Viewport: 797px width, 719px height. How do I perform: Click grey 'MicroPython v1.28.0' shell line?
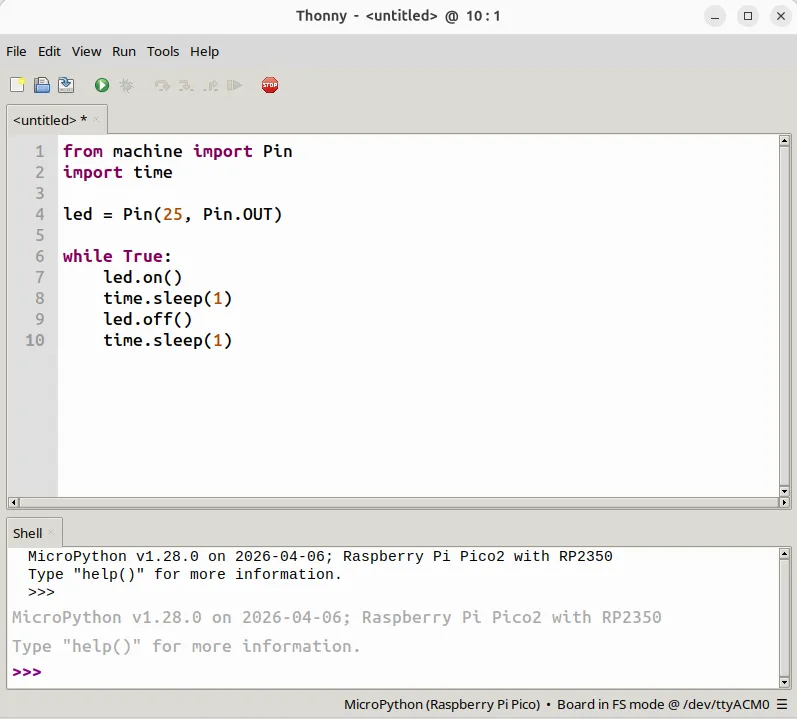pyautogui.click(x=336, y=617)
